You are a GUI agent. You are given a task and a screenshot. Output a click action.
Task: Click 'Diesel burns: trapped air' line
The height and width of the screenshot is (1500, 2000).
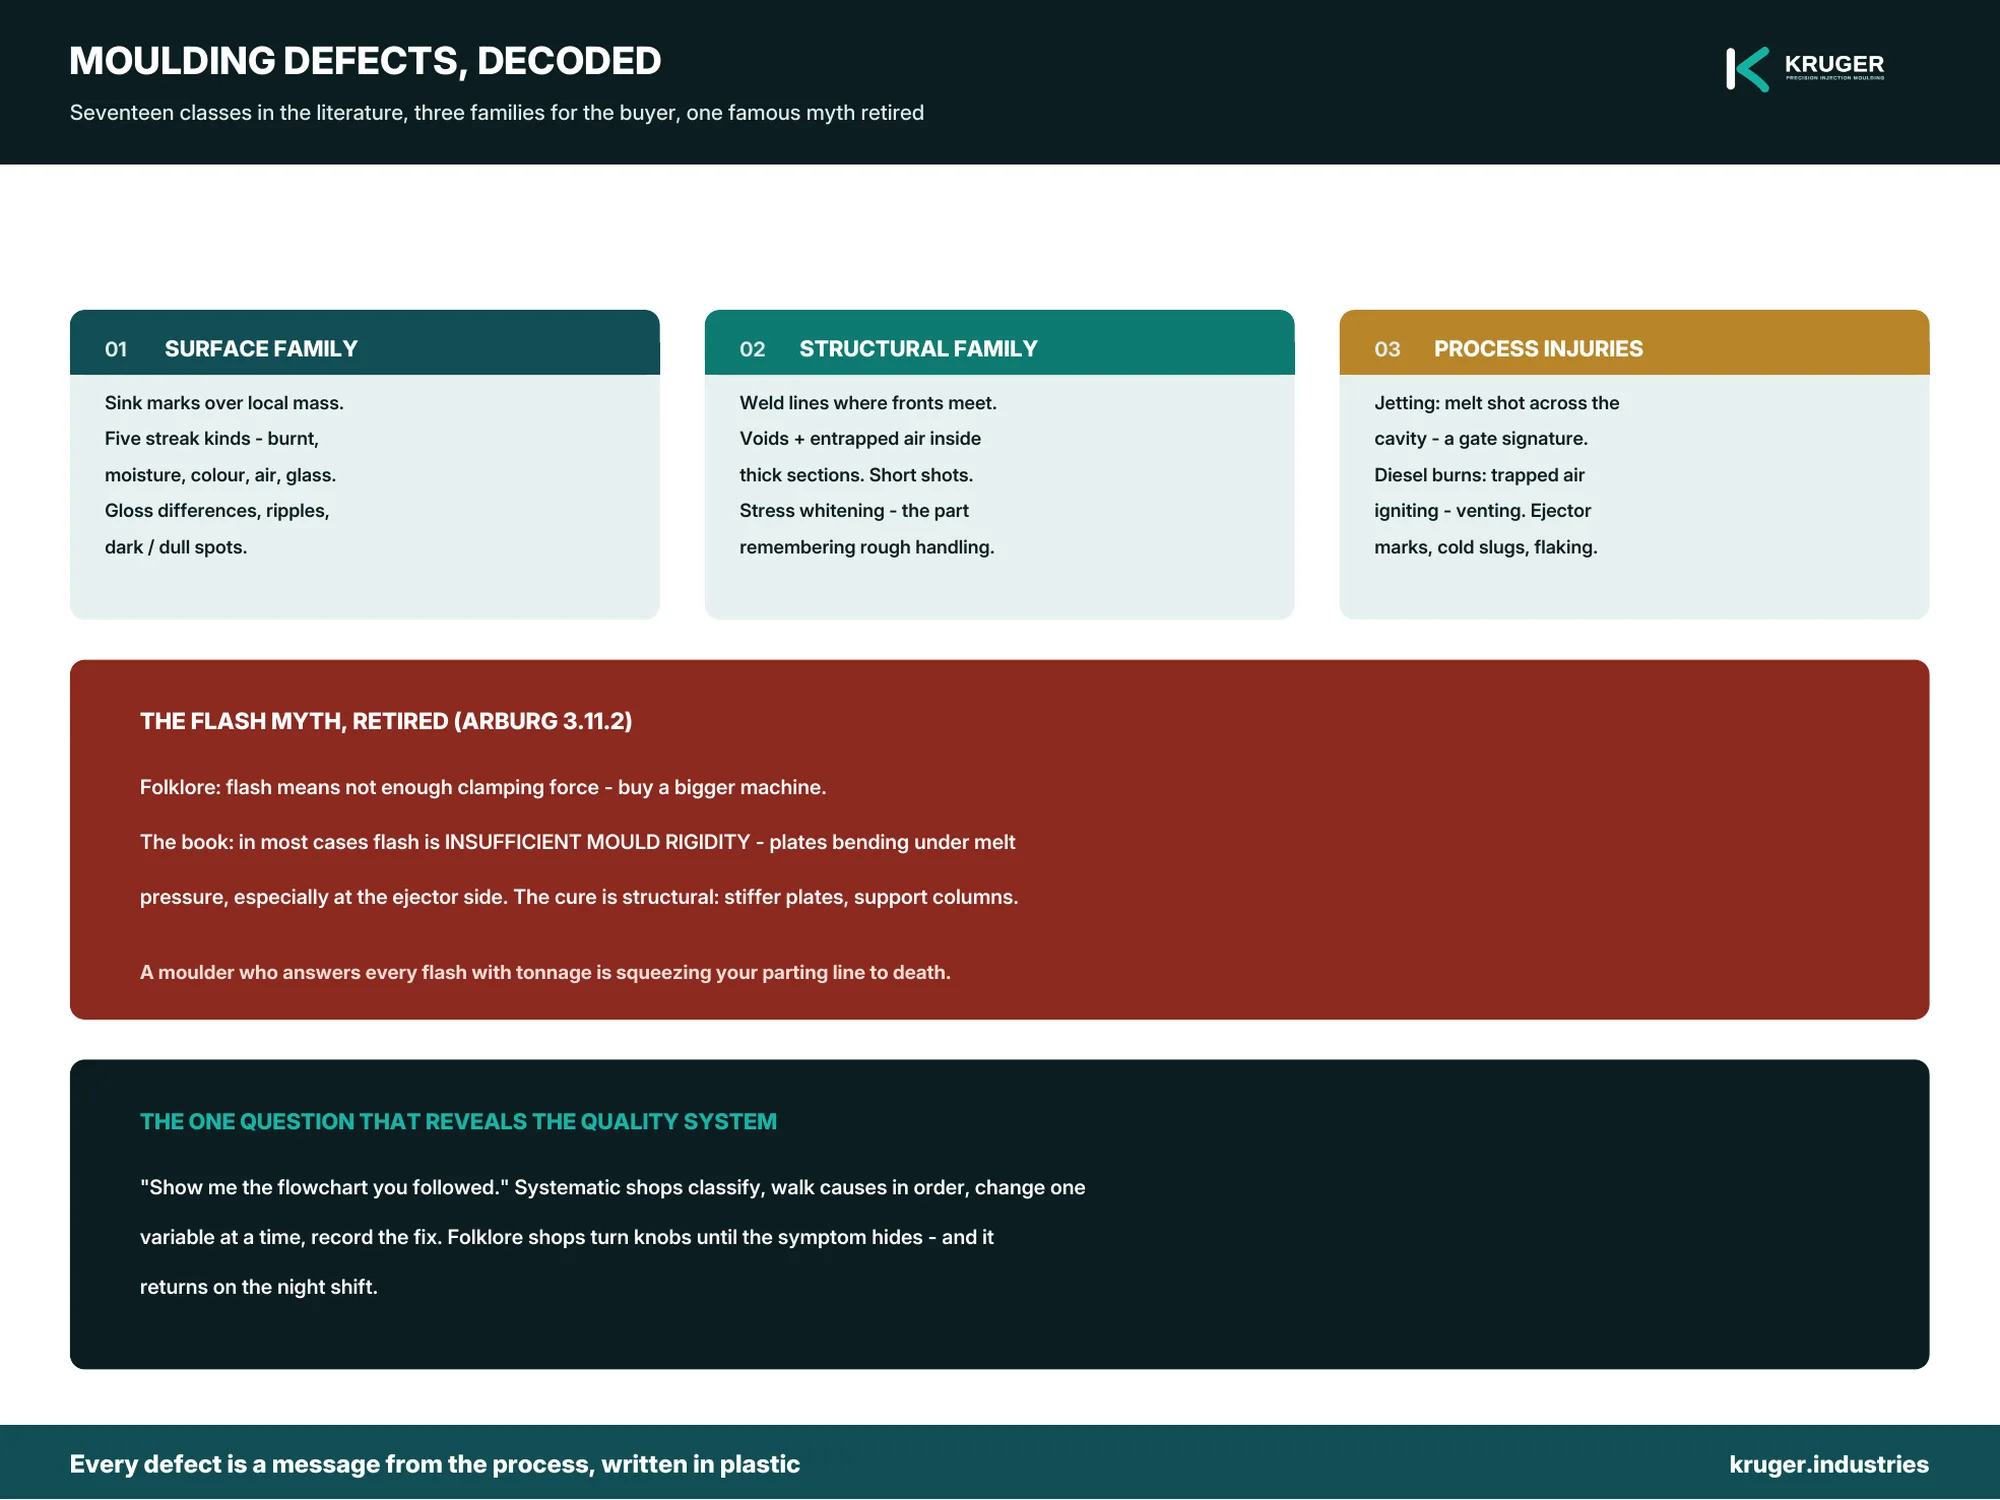[x=1479, y=475]
